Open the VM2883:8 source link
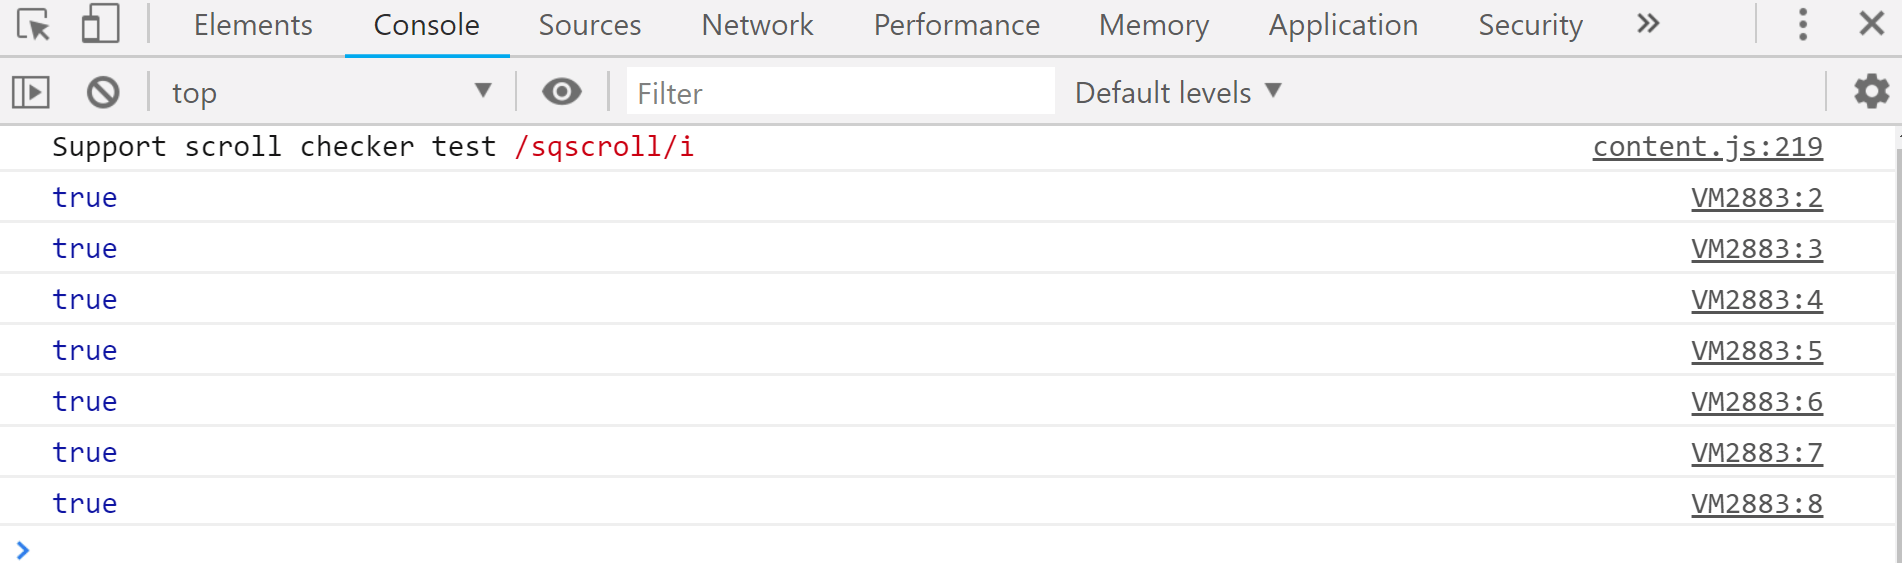 (x=1756, y=504)
